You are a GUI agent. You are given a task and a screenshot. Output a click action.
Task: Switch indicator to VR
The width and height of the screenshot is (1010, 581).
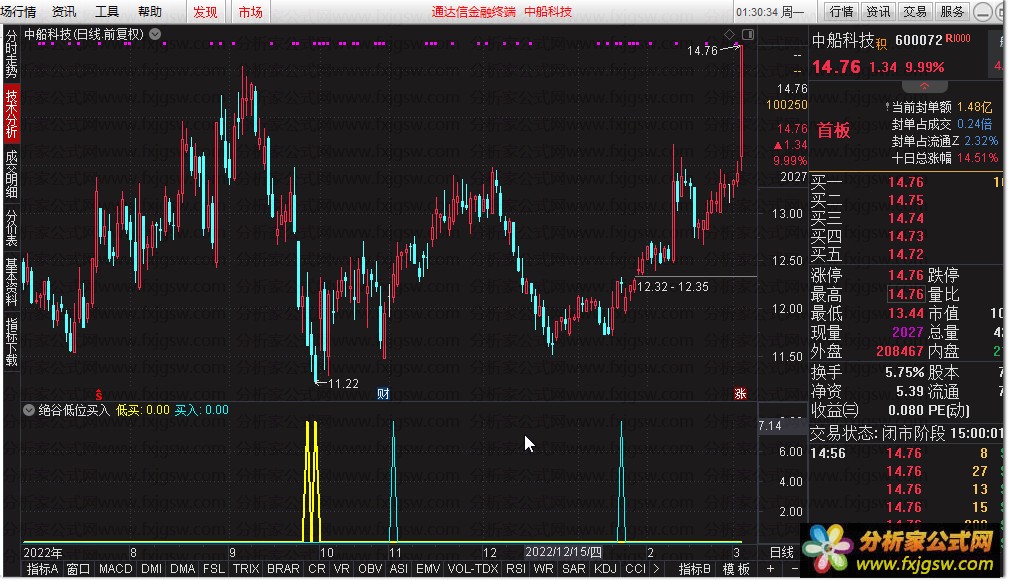[341, 569]
